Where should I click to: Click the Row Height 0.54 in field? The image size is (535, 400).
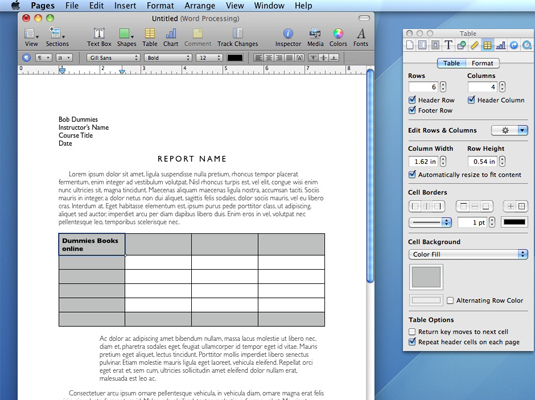tap(483, 161)
